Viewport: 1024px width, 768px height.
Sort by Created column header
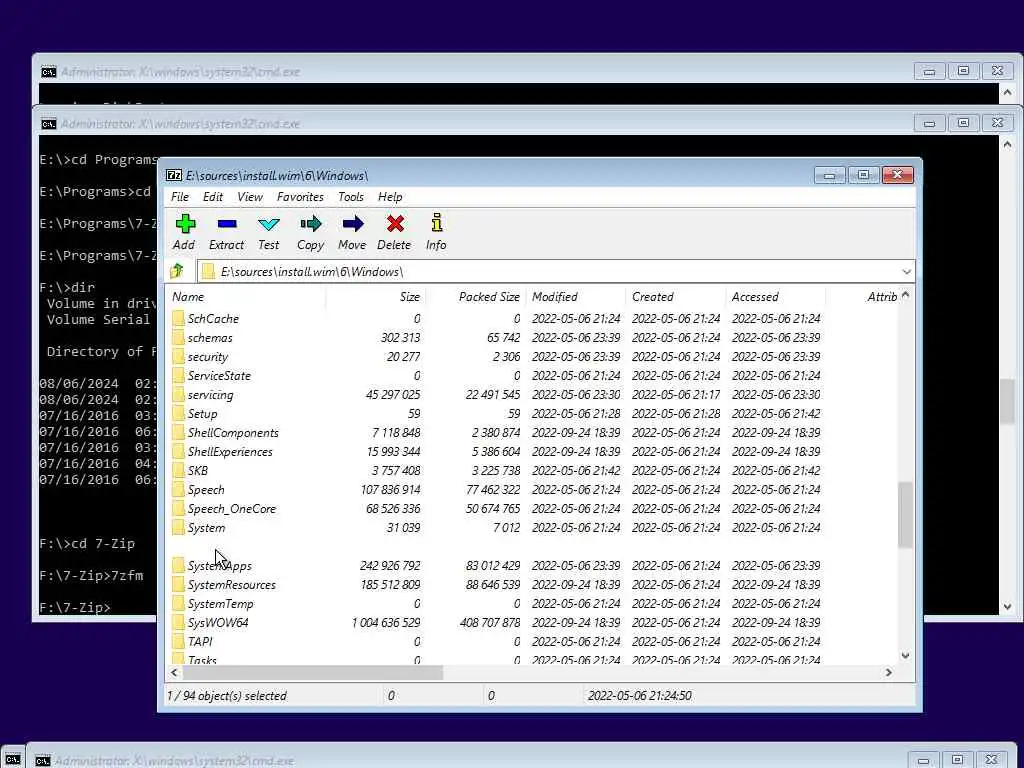pyautogui.click(x=675, y=296)
